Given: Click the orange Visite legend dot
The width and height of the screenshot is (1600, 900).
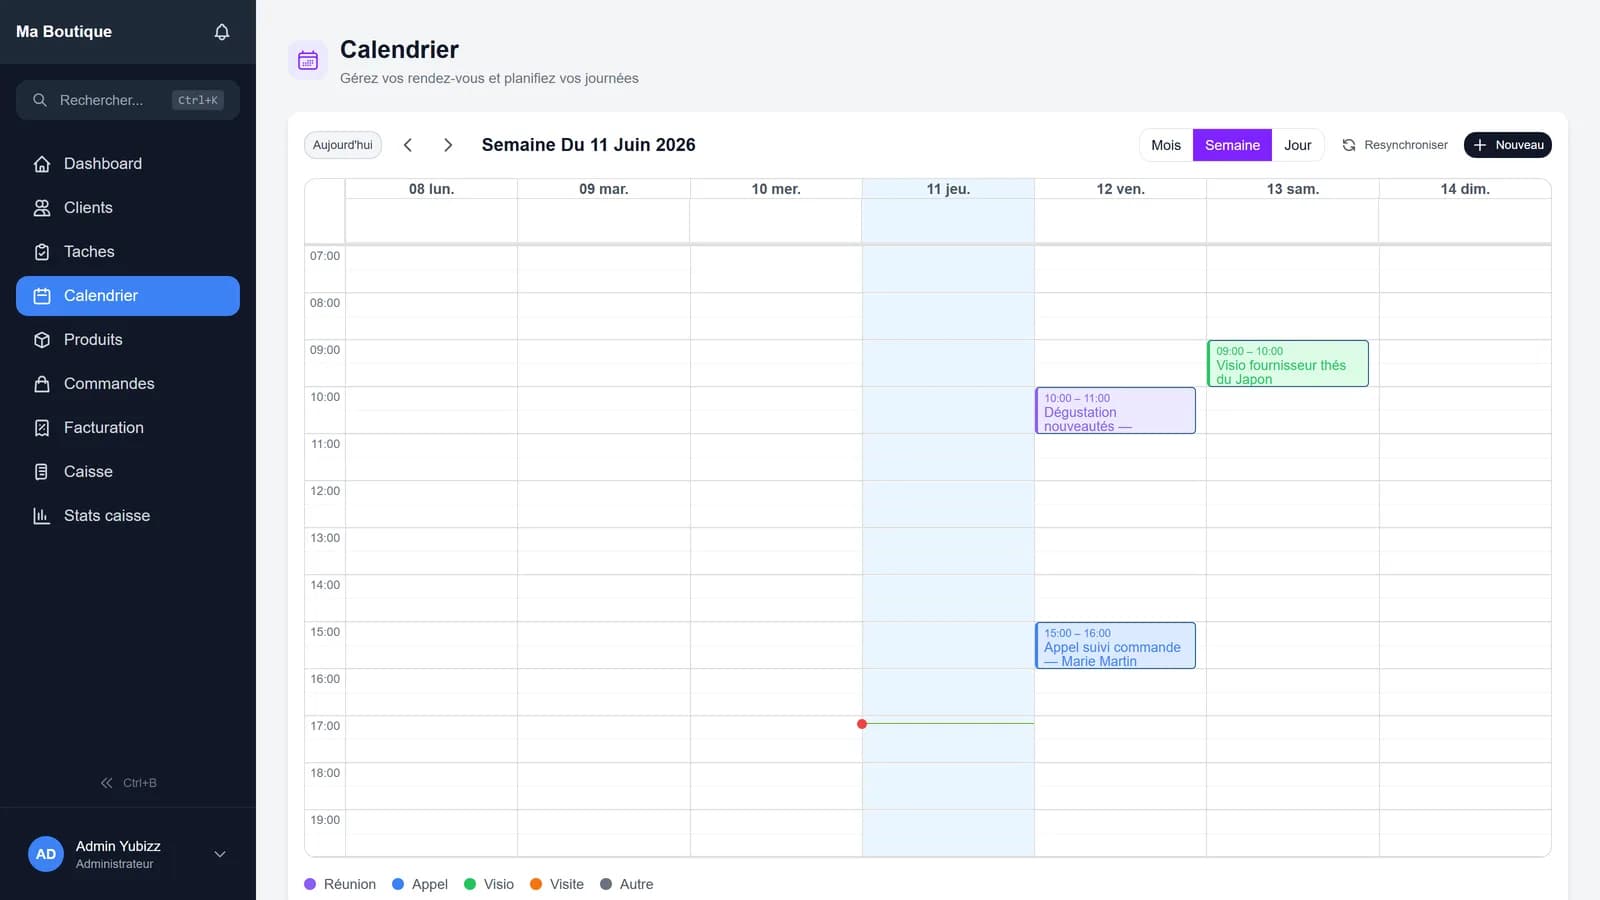Looking at the screenshot, I should pyautogui.click(x=536, y=884).
